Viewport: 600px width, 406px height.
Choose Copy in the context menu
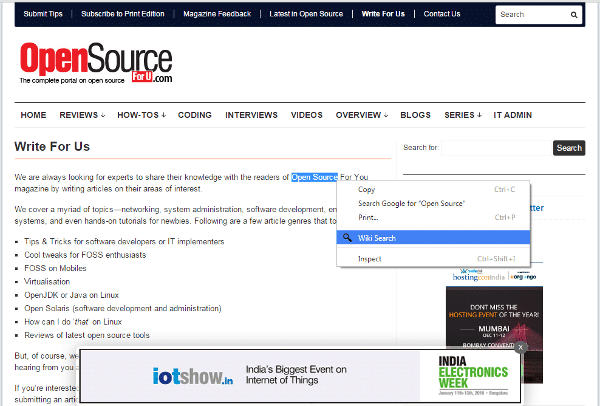[x=367, y=189]
